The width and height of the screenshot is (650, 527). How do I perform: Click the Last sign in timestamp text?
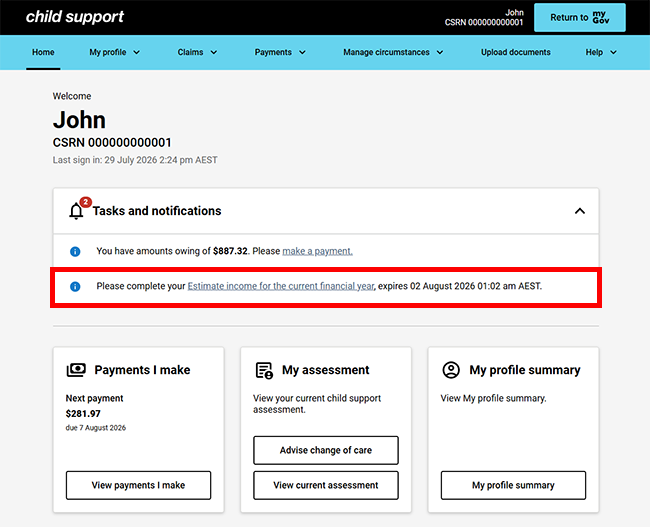[x=135, y=160]
